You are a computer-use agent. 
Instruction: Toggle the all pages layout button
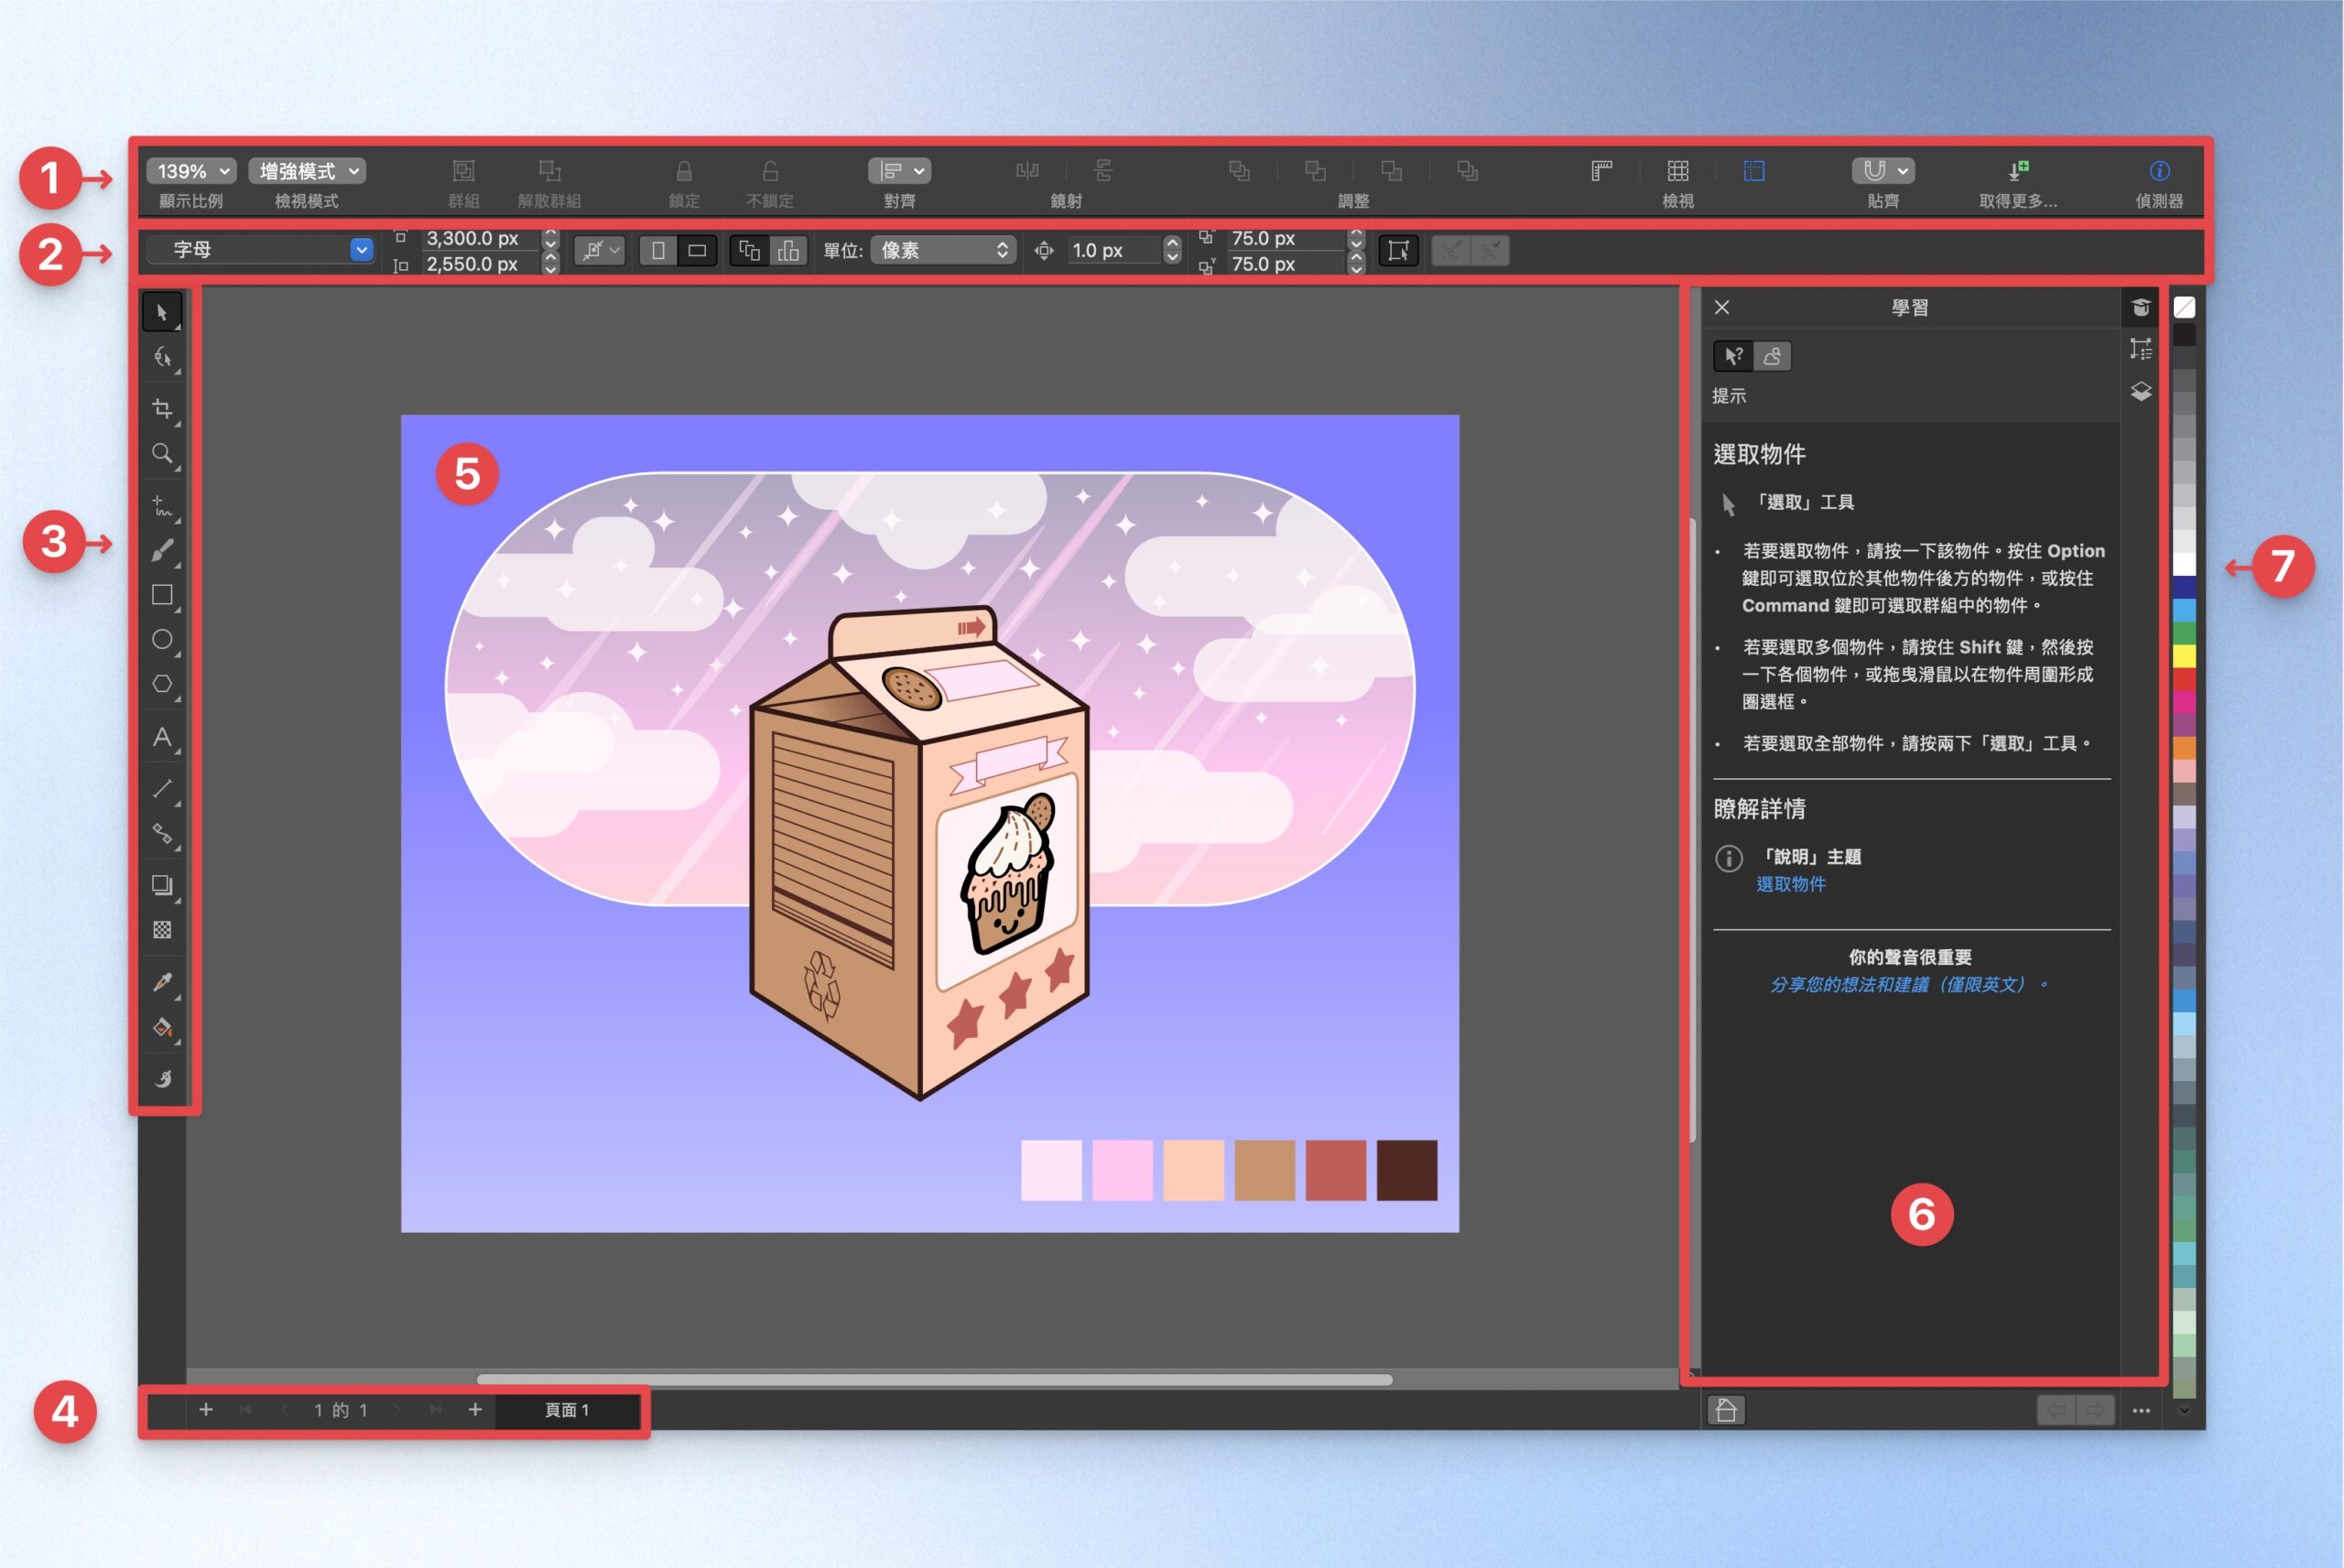749,251
